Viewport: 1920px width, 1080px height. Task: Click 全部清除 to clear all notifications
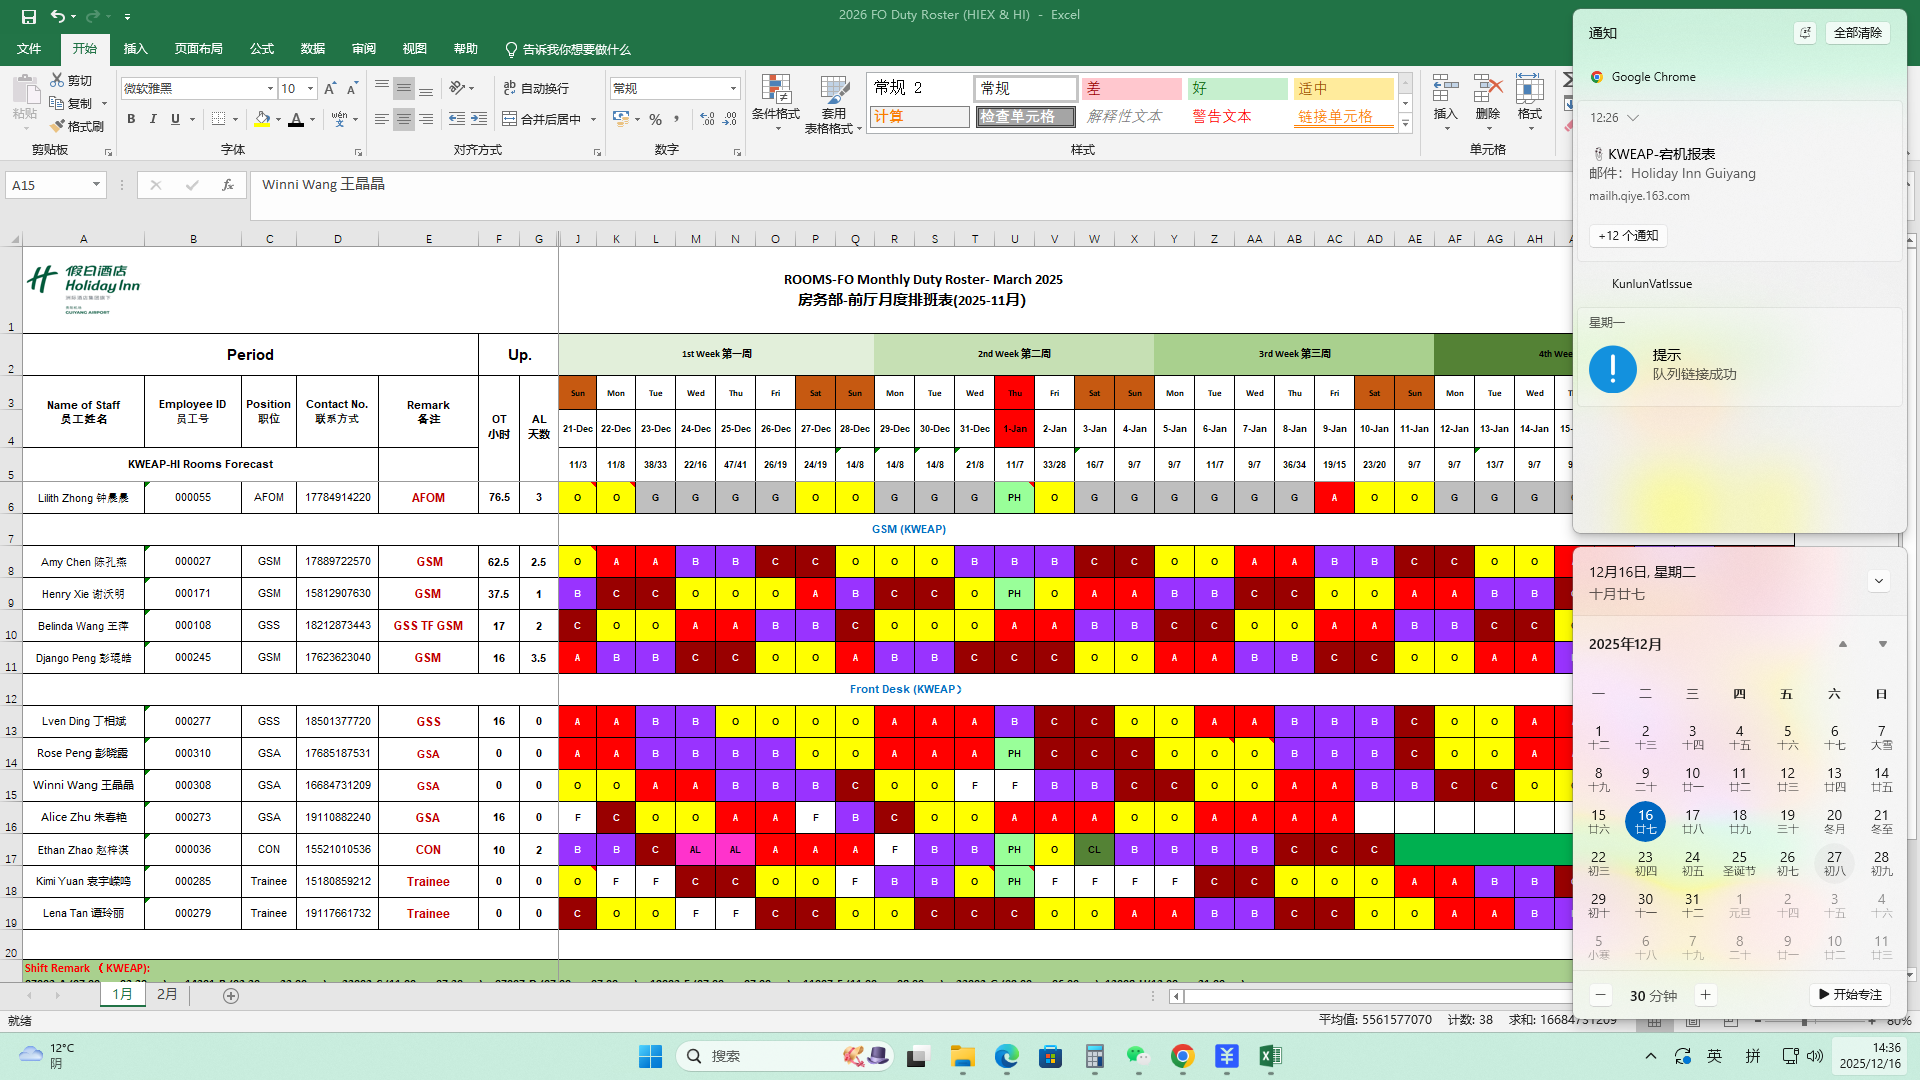[1857, 33]
